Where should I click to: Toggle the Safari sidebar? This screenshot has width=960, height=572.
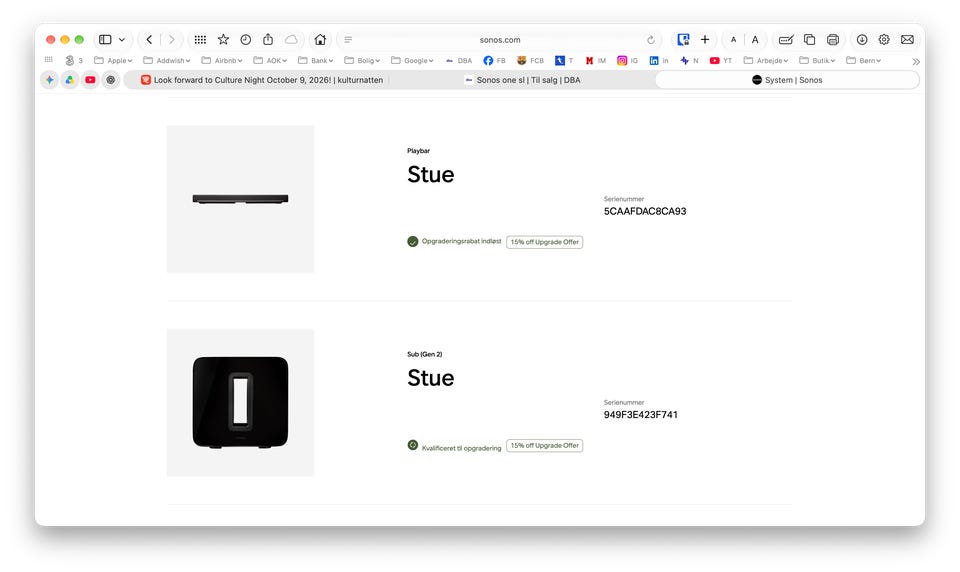click(105, 40)
